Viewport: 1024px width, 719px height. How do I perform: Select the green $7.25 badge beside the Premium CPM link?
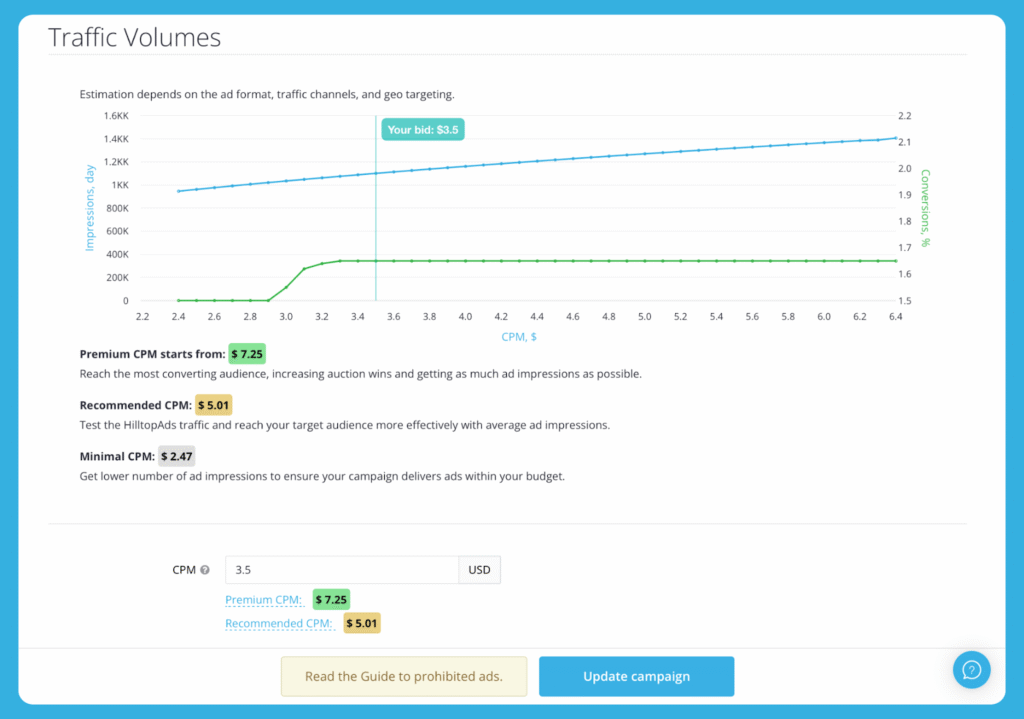[331, 600]
